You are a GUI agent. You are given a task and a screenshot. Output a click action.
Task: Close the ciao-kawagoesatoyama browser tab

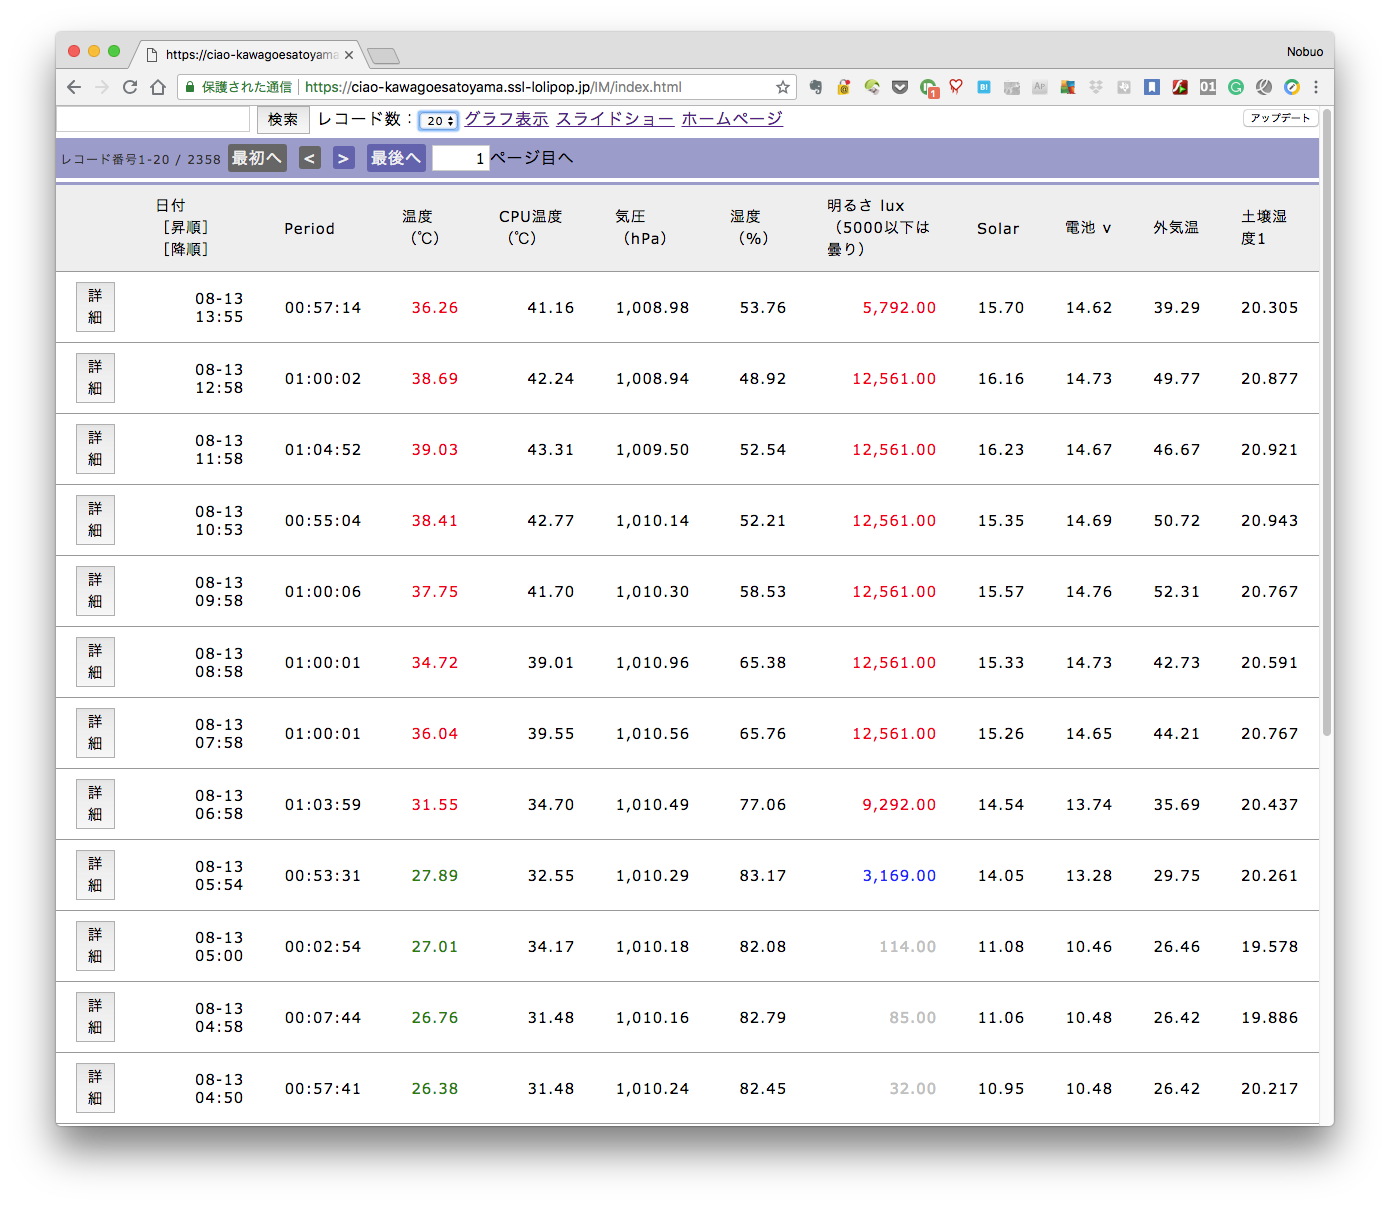(349, 55)
